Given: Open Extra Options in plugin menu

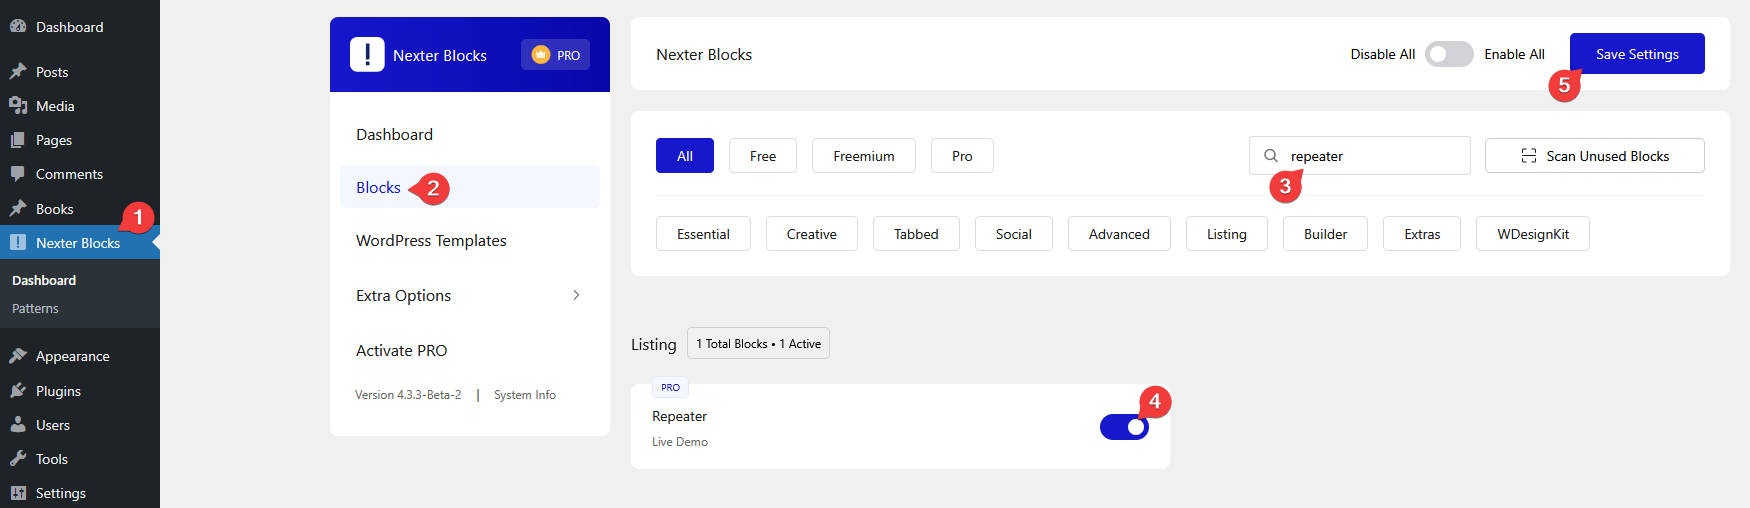Looking at the screenshot, I should tap(470, 295).
